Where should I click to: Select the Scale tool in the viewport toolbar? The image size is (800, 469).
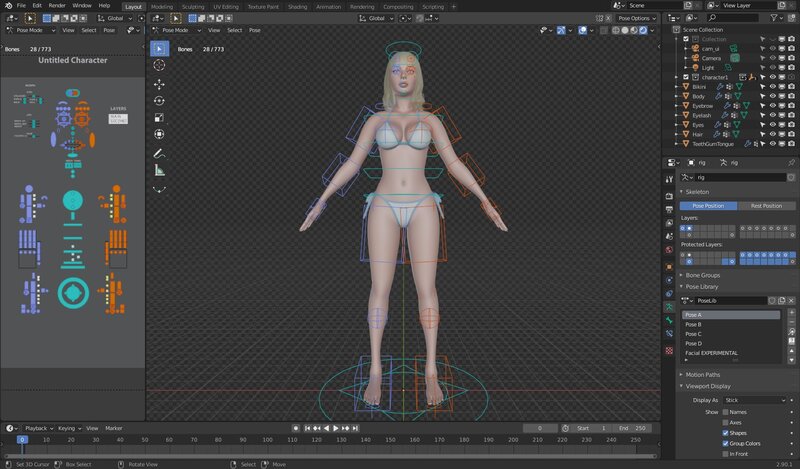point(159,118)
